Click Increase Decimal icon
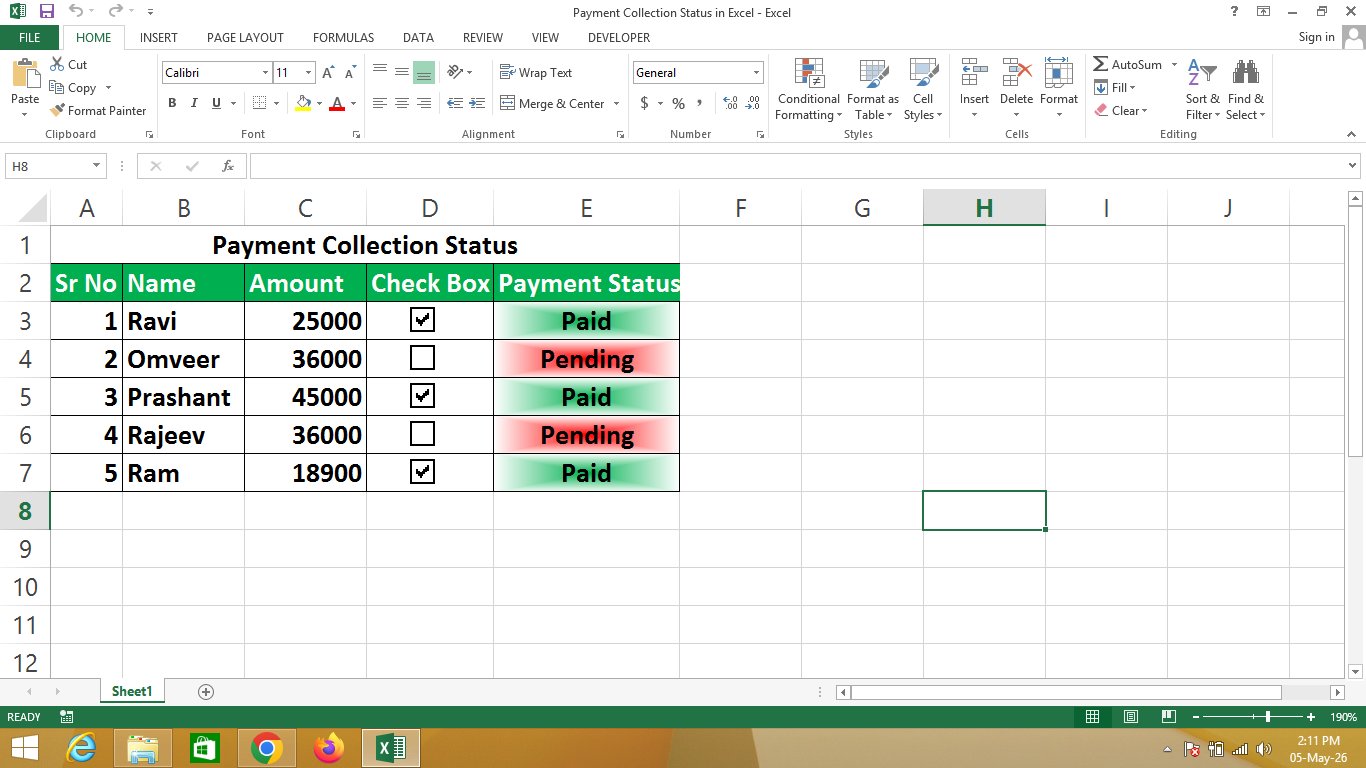This screenshot has width=1366, height=768. (x=729, y=103)
